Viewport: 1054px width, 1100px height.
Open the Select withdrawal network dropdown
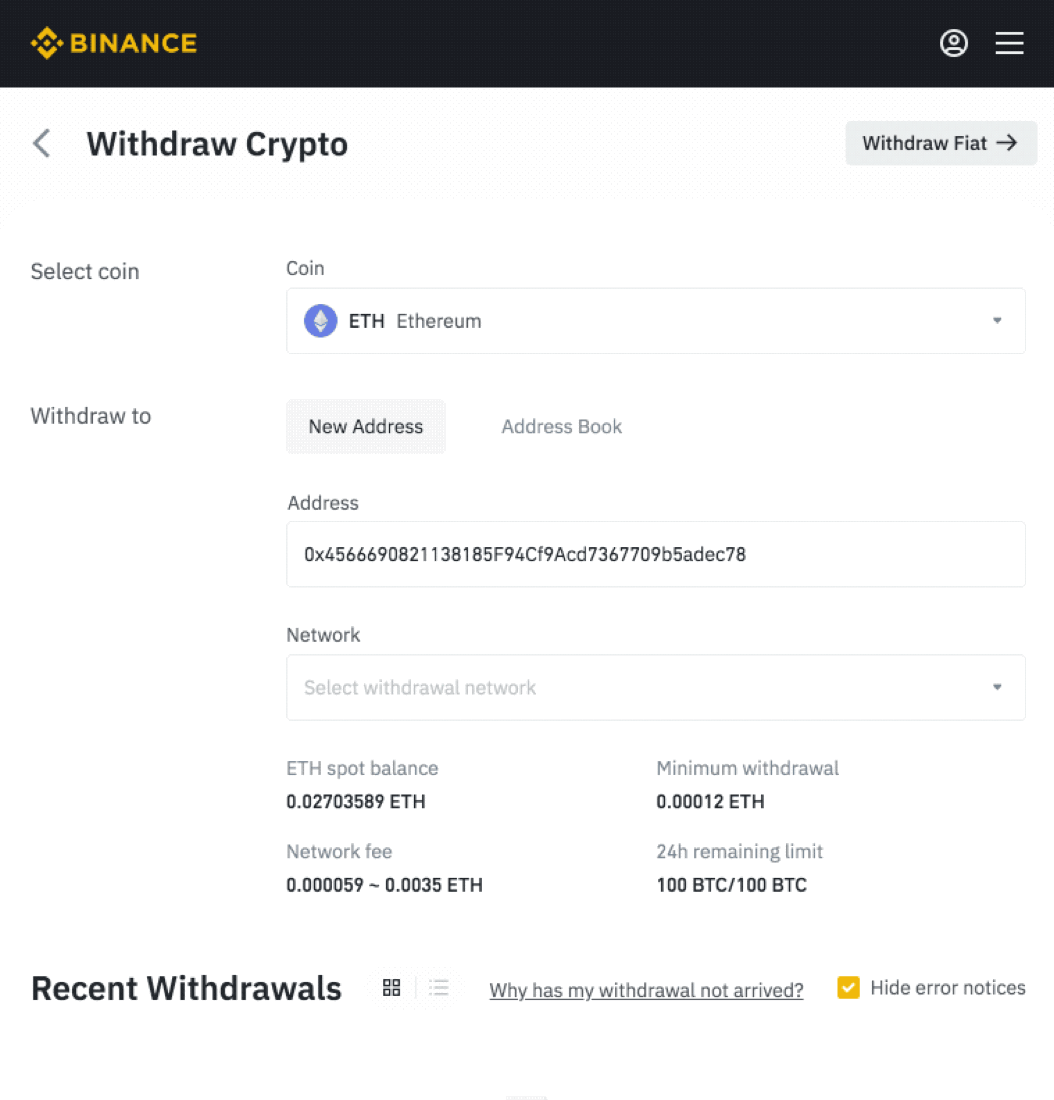tap(656, 688)
